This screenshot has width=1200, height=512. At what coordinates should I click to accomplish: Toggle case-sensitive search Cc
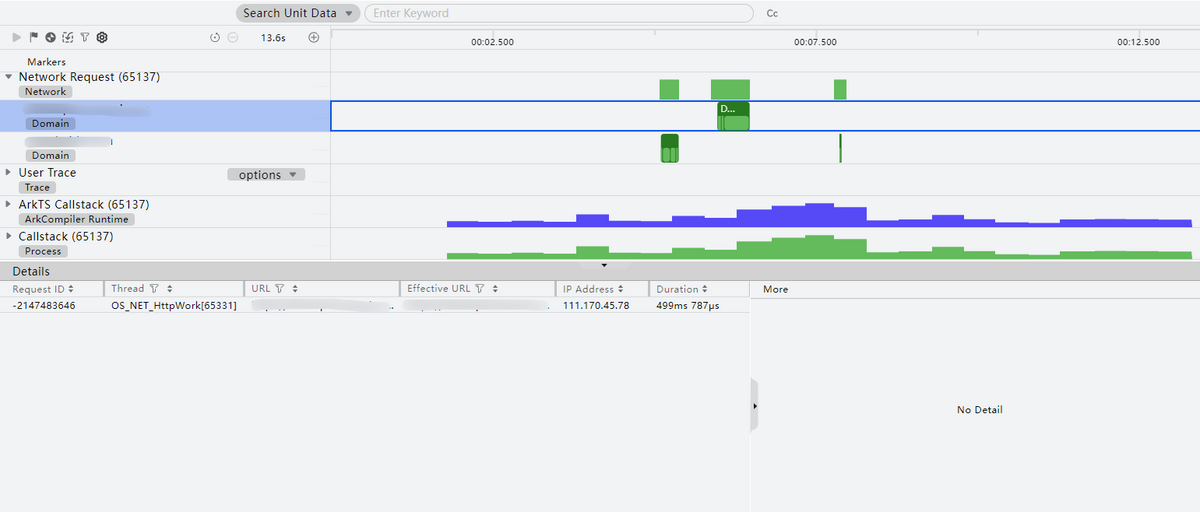tap(772, 14)
